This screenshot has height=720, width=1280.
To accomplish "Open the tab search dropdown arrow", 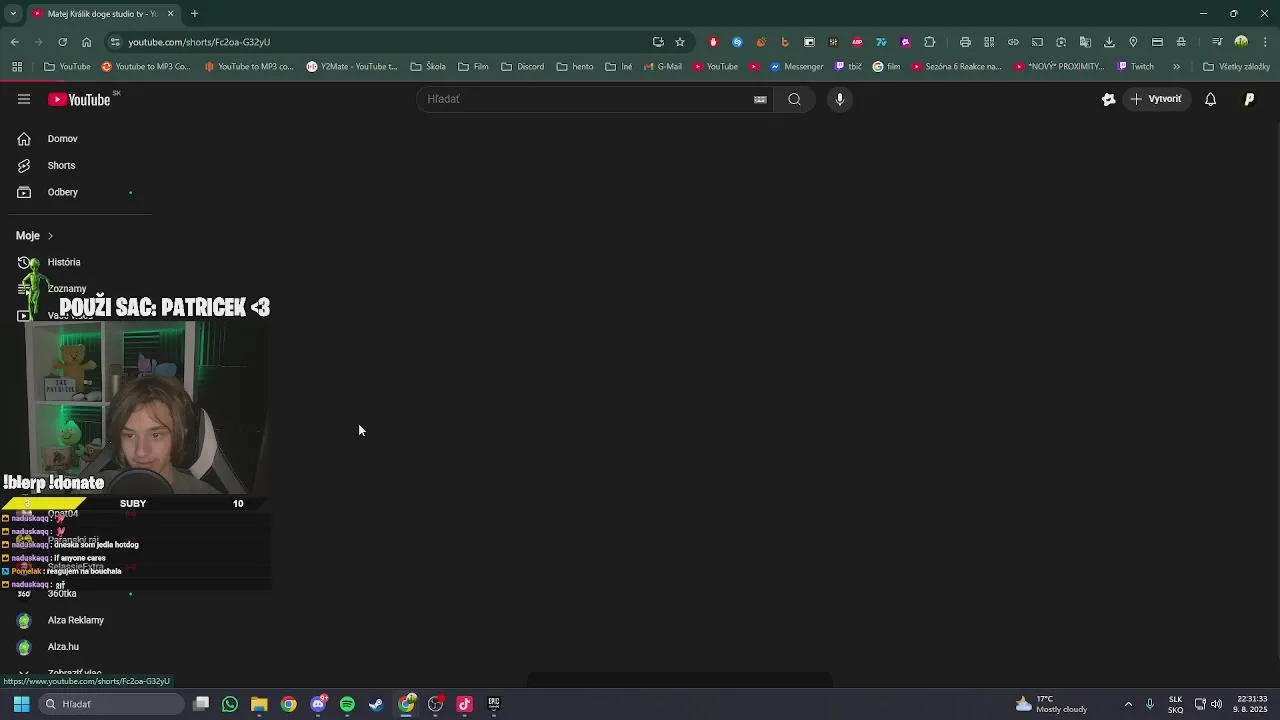I will coord(13,14).
